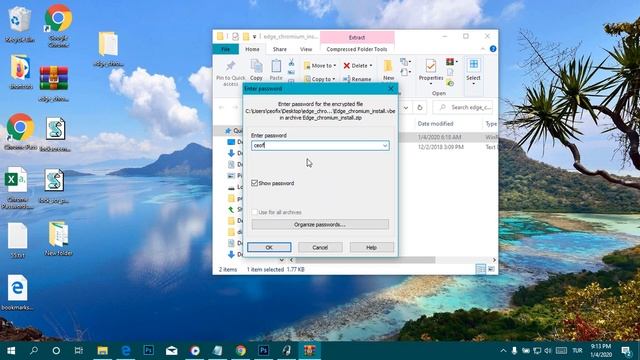The width and height of the screenshot is (640, 360).
Task: Open taskbar search magnifier
Action: (x=34, y=351)
